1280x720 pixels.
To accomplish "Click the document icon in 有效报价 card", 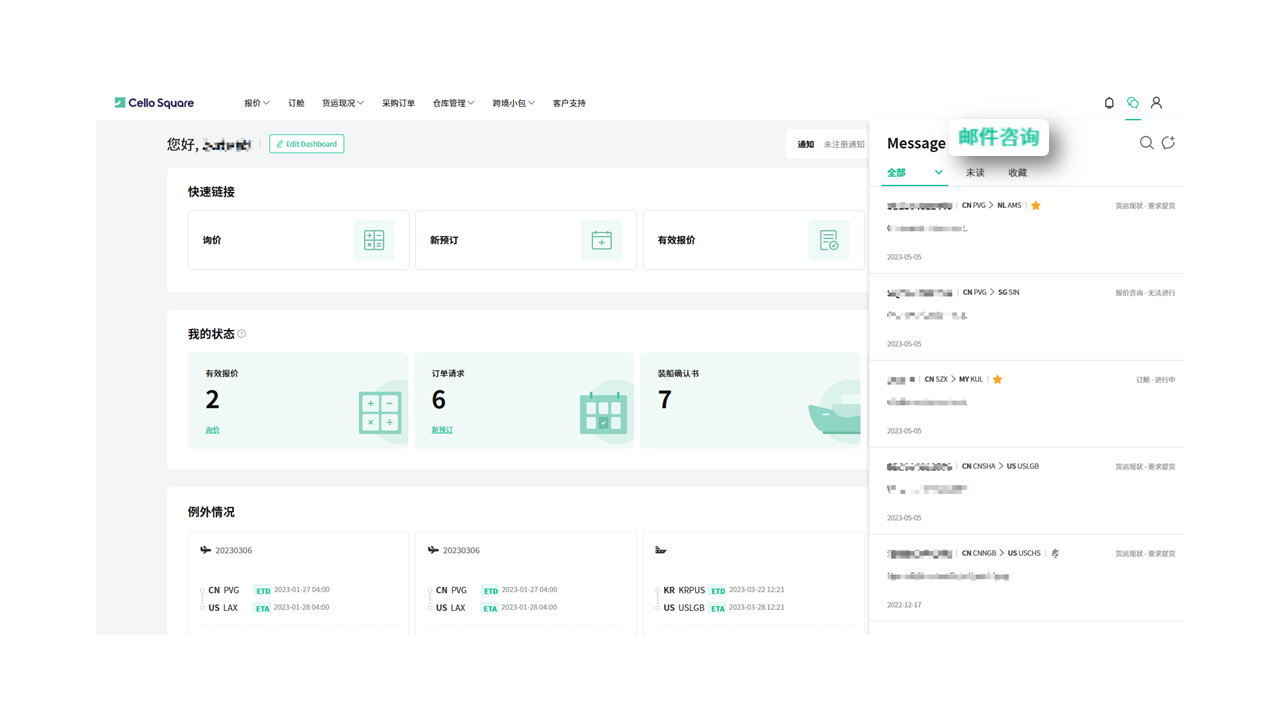I will click(828, 240).
